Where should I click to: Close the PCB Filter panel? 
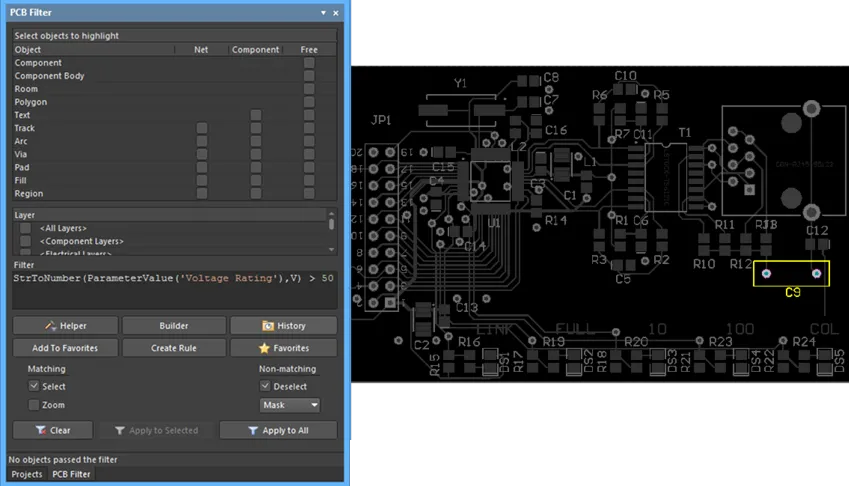(335, 12)
